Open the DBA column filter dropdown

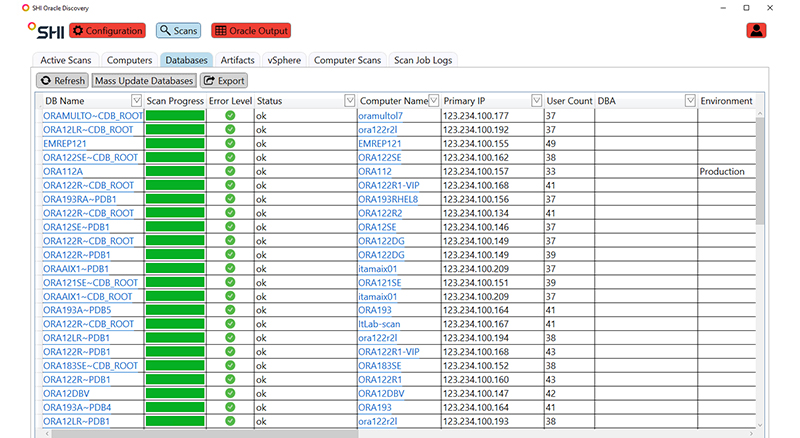point(690,101)
